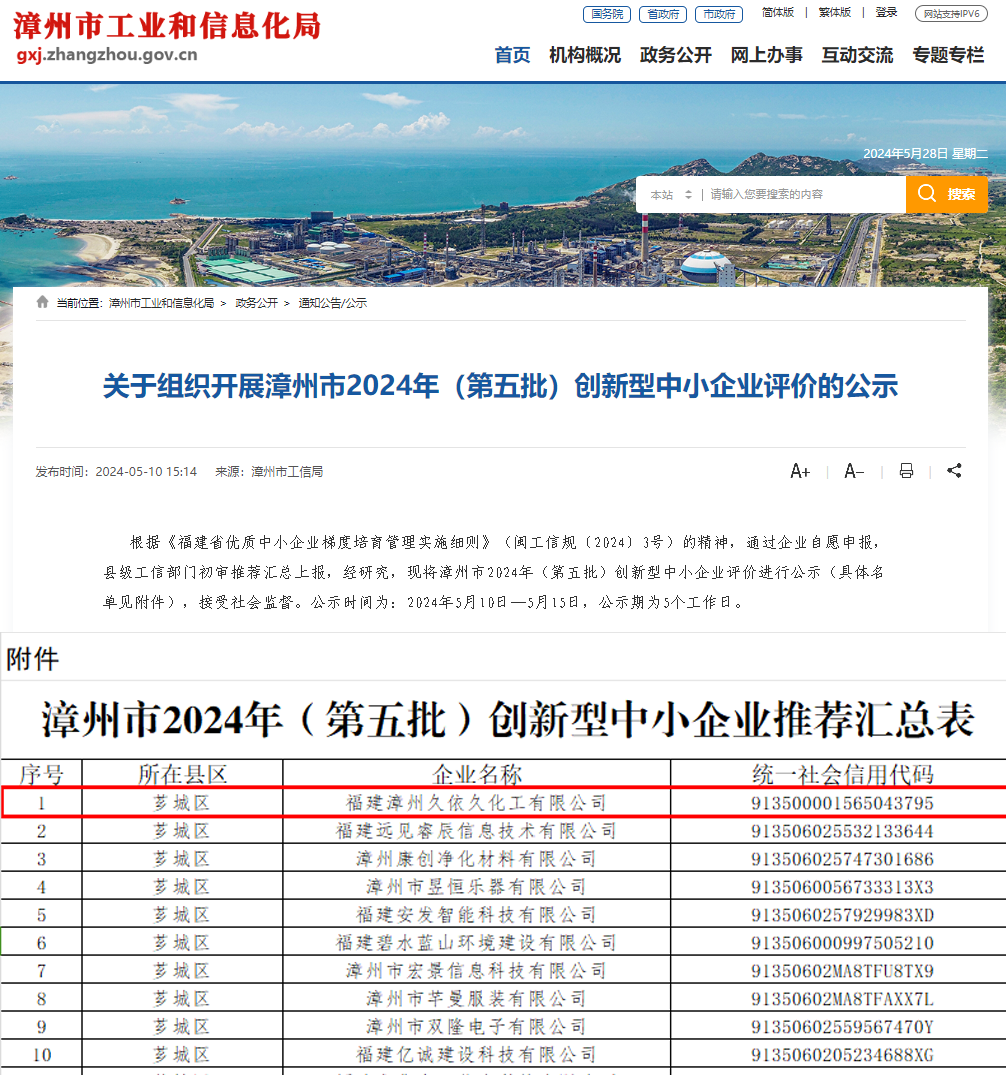
Task: Go to 政务公开 in top navigation
Action: click(x=675, y=55)
